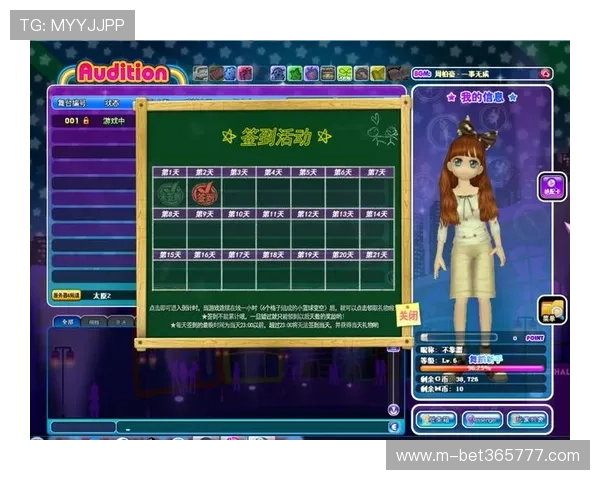Click the 38,726 coin balance value
The height and width of the screenshot is (480, 600).
[x=467, y=379]
